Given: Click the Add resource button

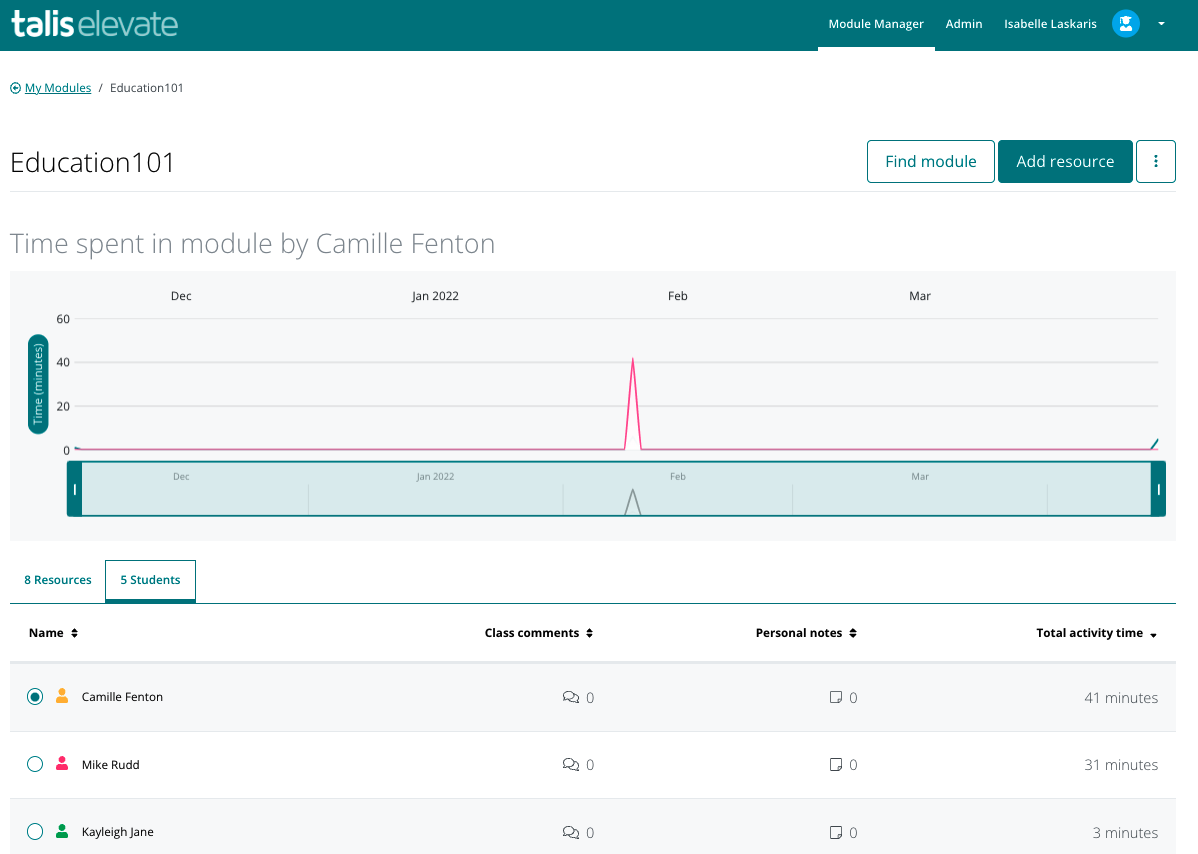Looking at the screenshot, I should pyautogui.click(x=1065, y=161).
